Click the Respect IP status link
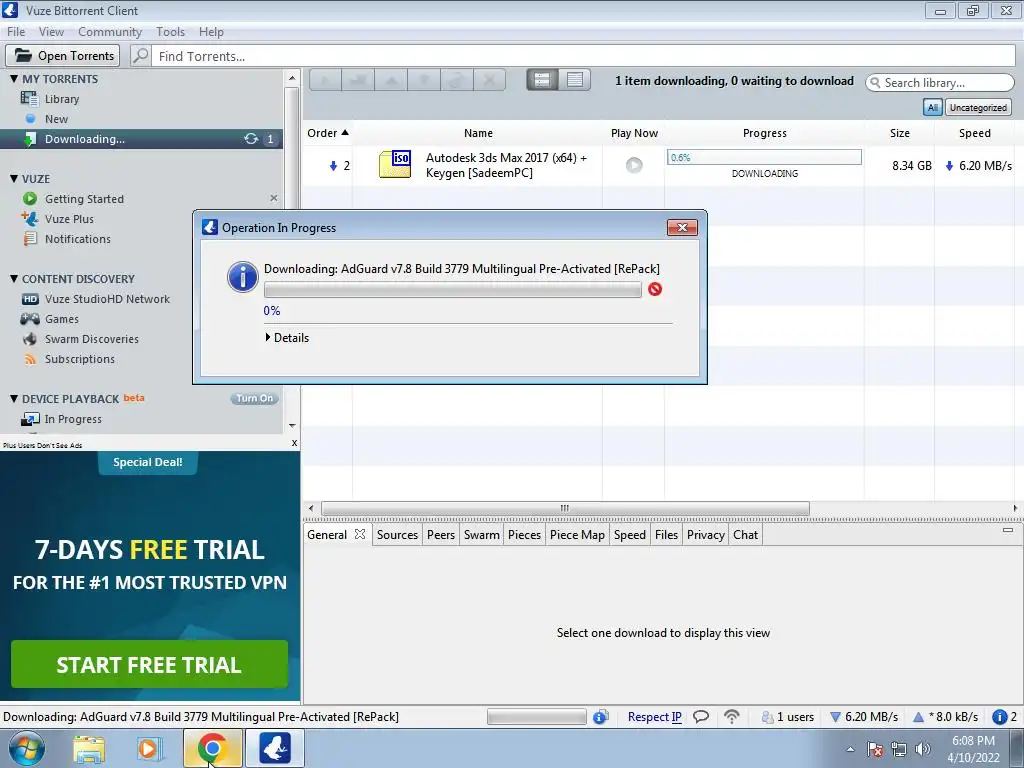Image resolution: width=1024 pixels, height=768 pixels. (x=654, y=716)
